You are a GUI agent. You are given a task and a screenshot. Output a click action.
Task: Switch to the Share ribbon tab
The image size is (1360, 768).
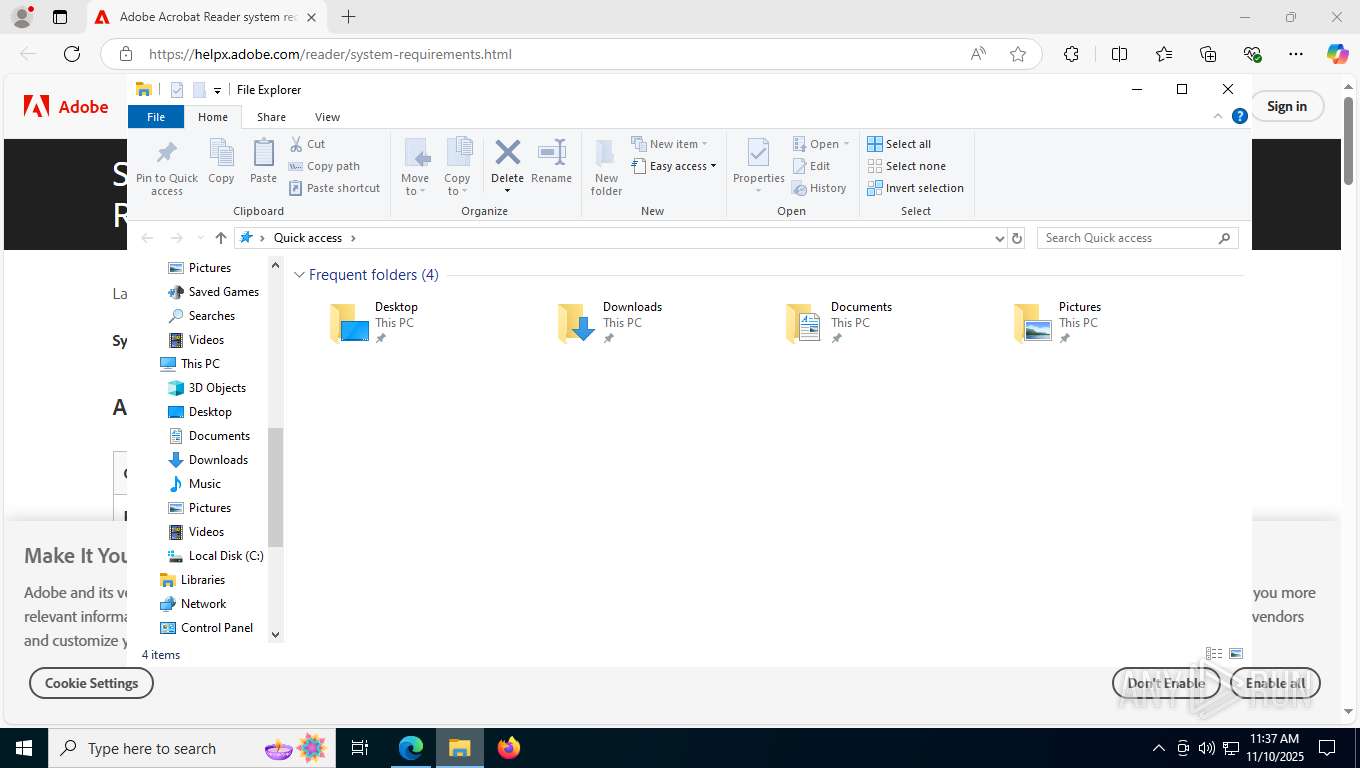point(271,117)
